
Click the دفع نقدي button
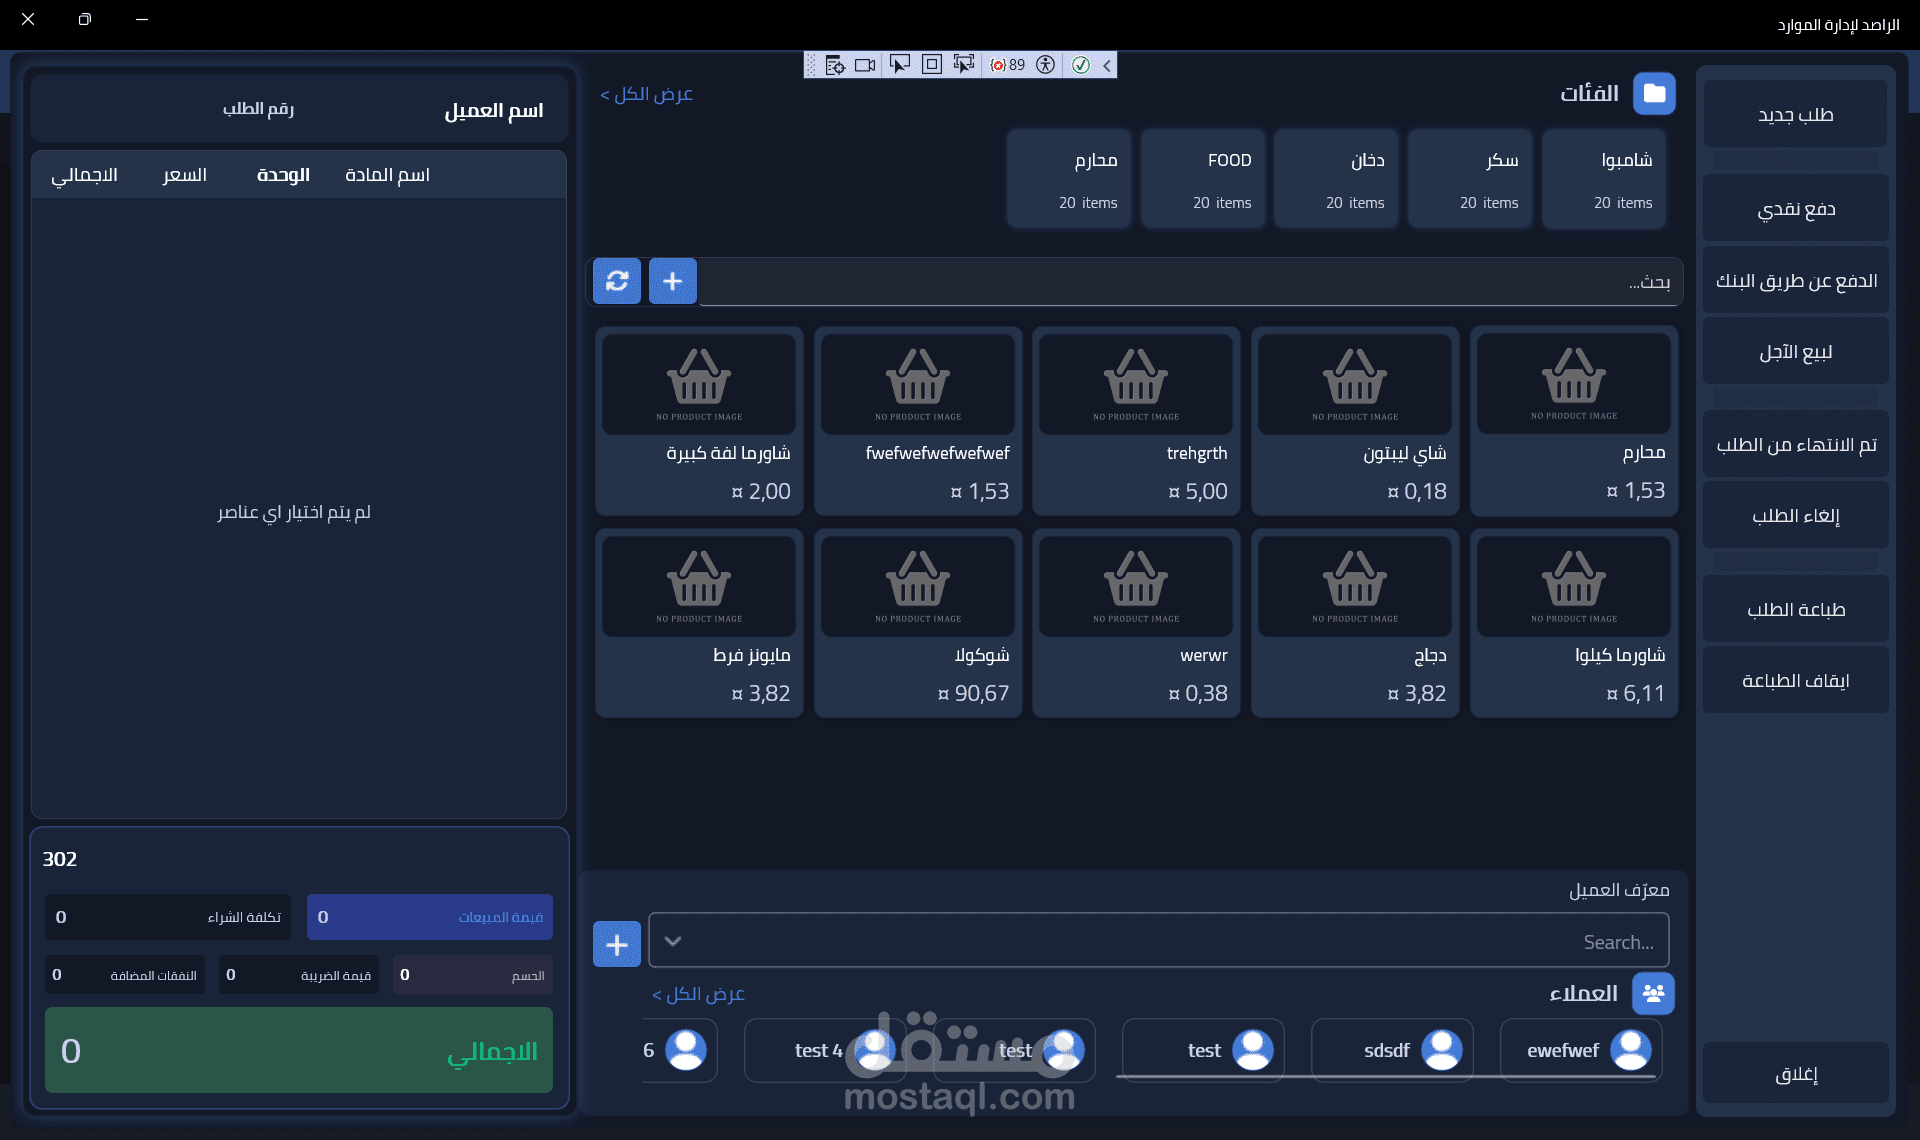click(1795, 209)
